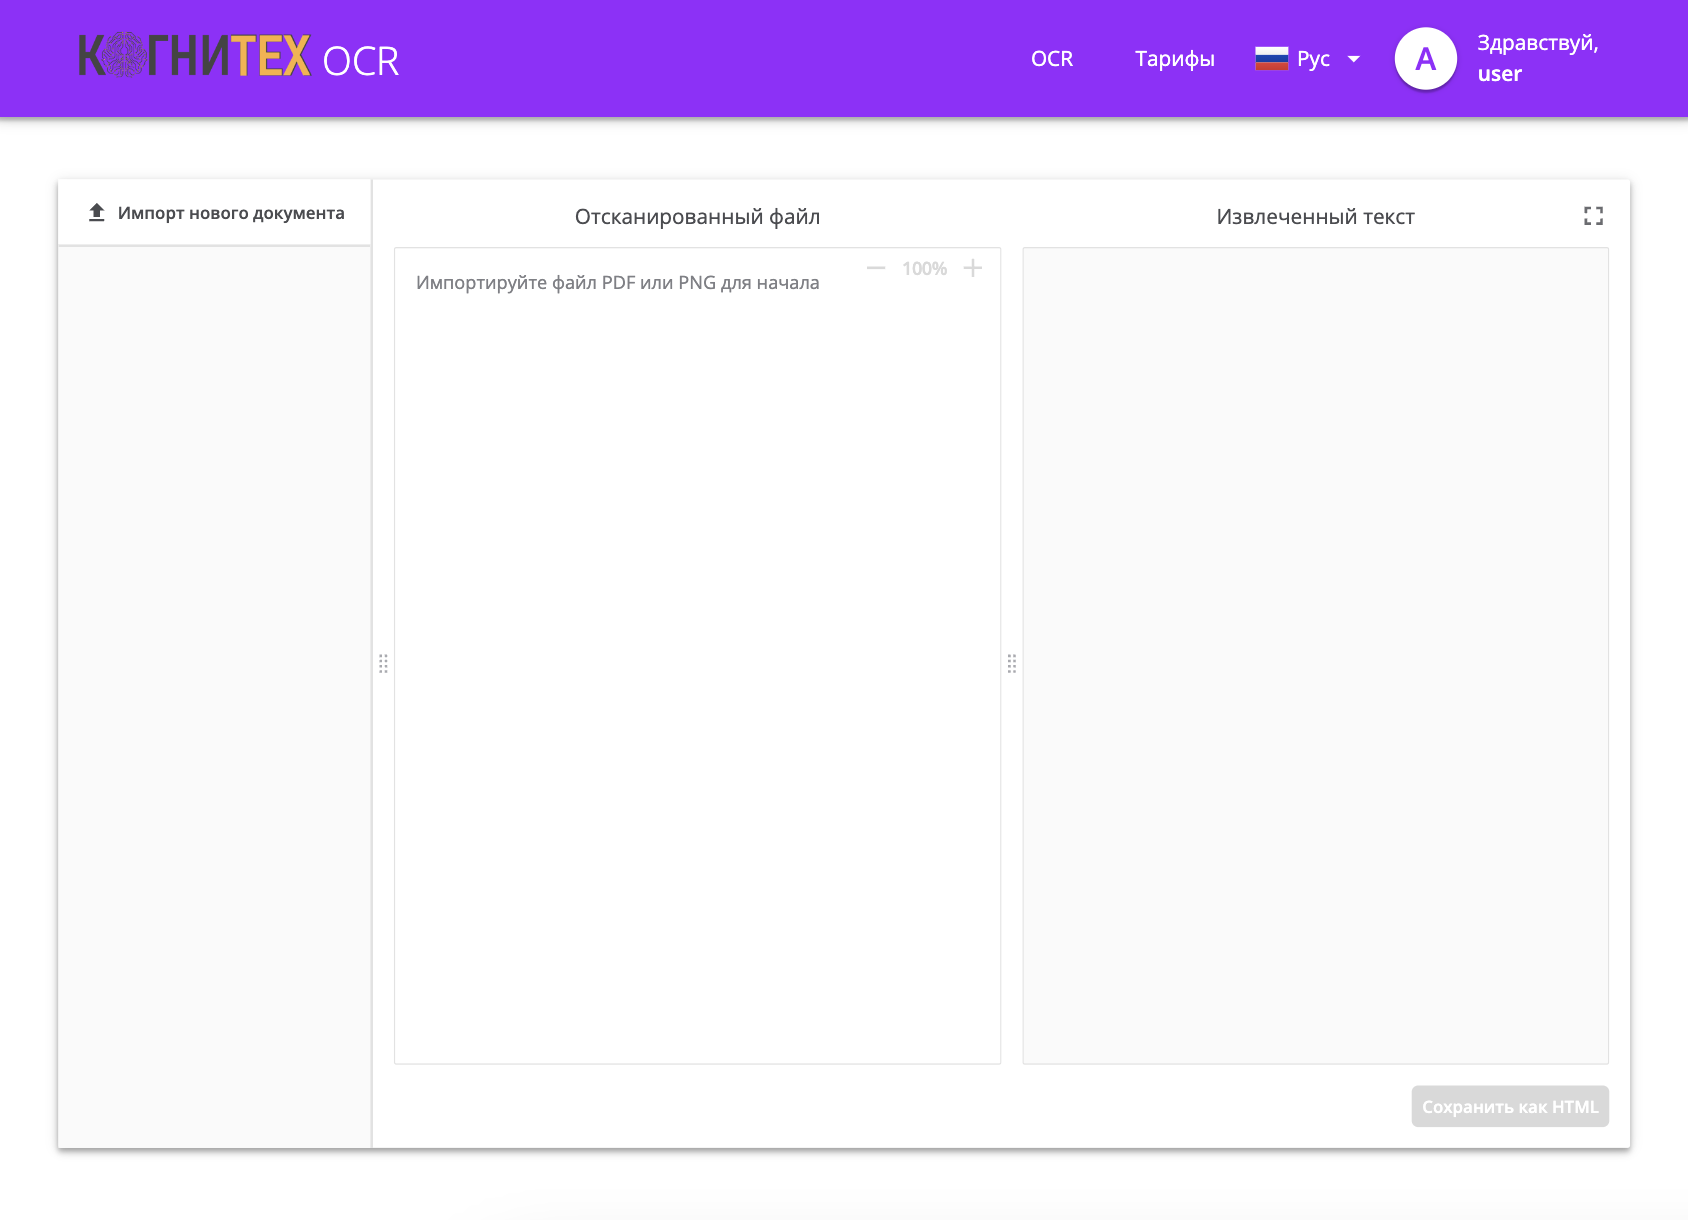The image size is (1688, 1220).
Task: Click the КОГНИТЕХ OCR logo
Action: [238, 58]
